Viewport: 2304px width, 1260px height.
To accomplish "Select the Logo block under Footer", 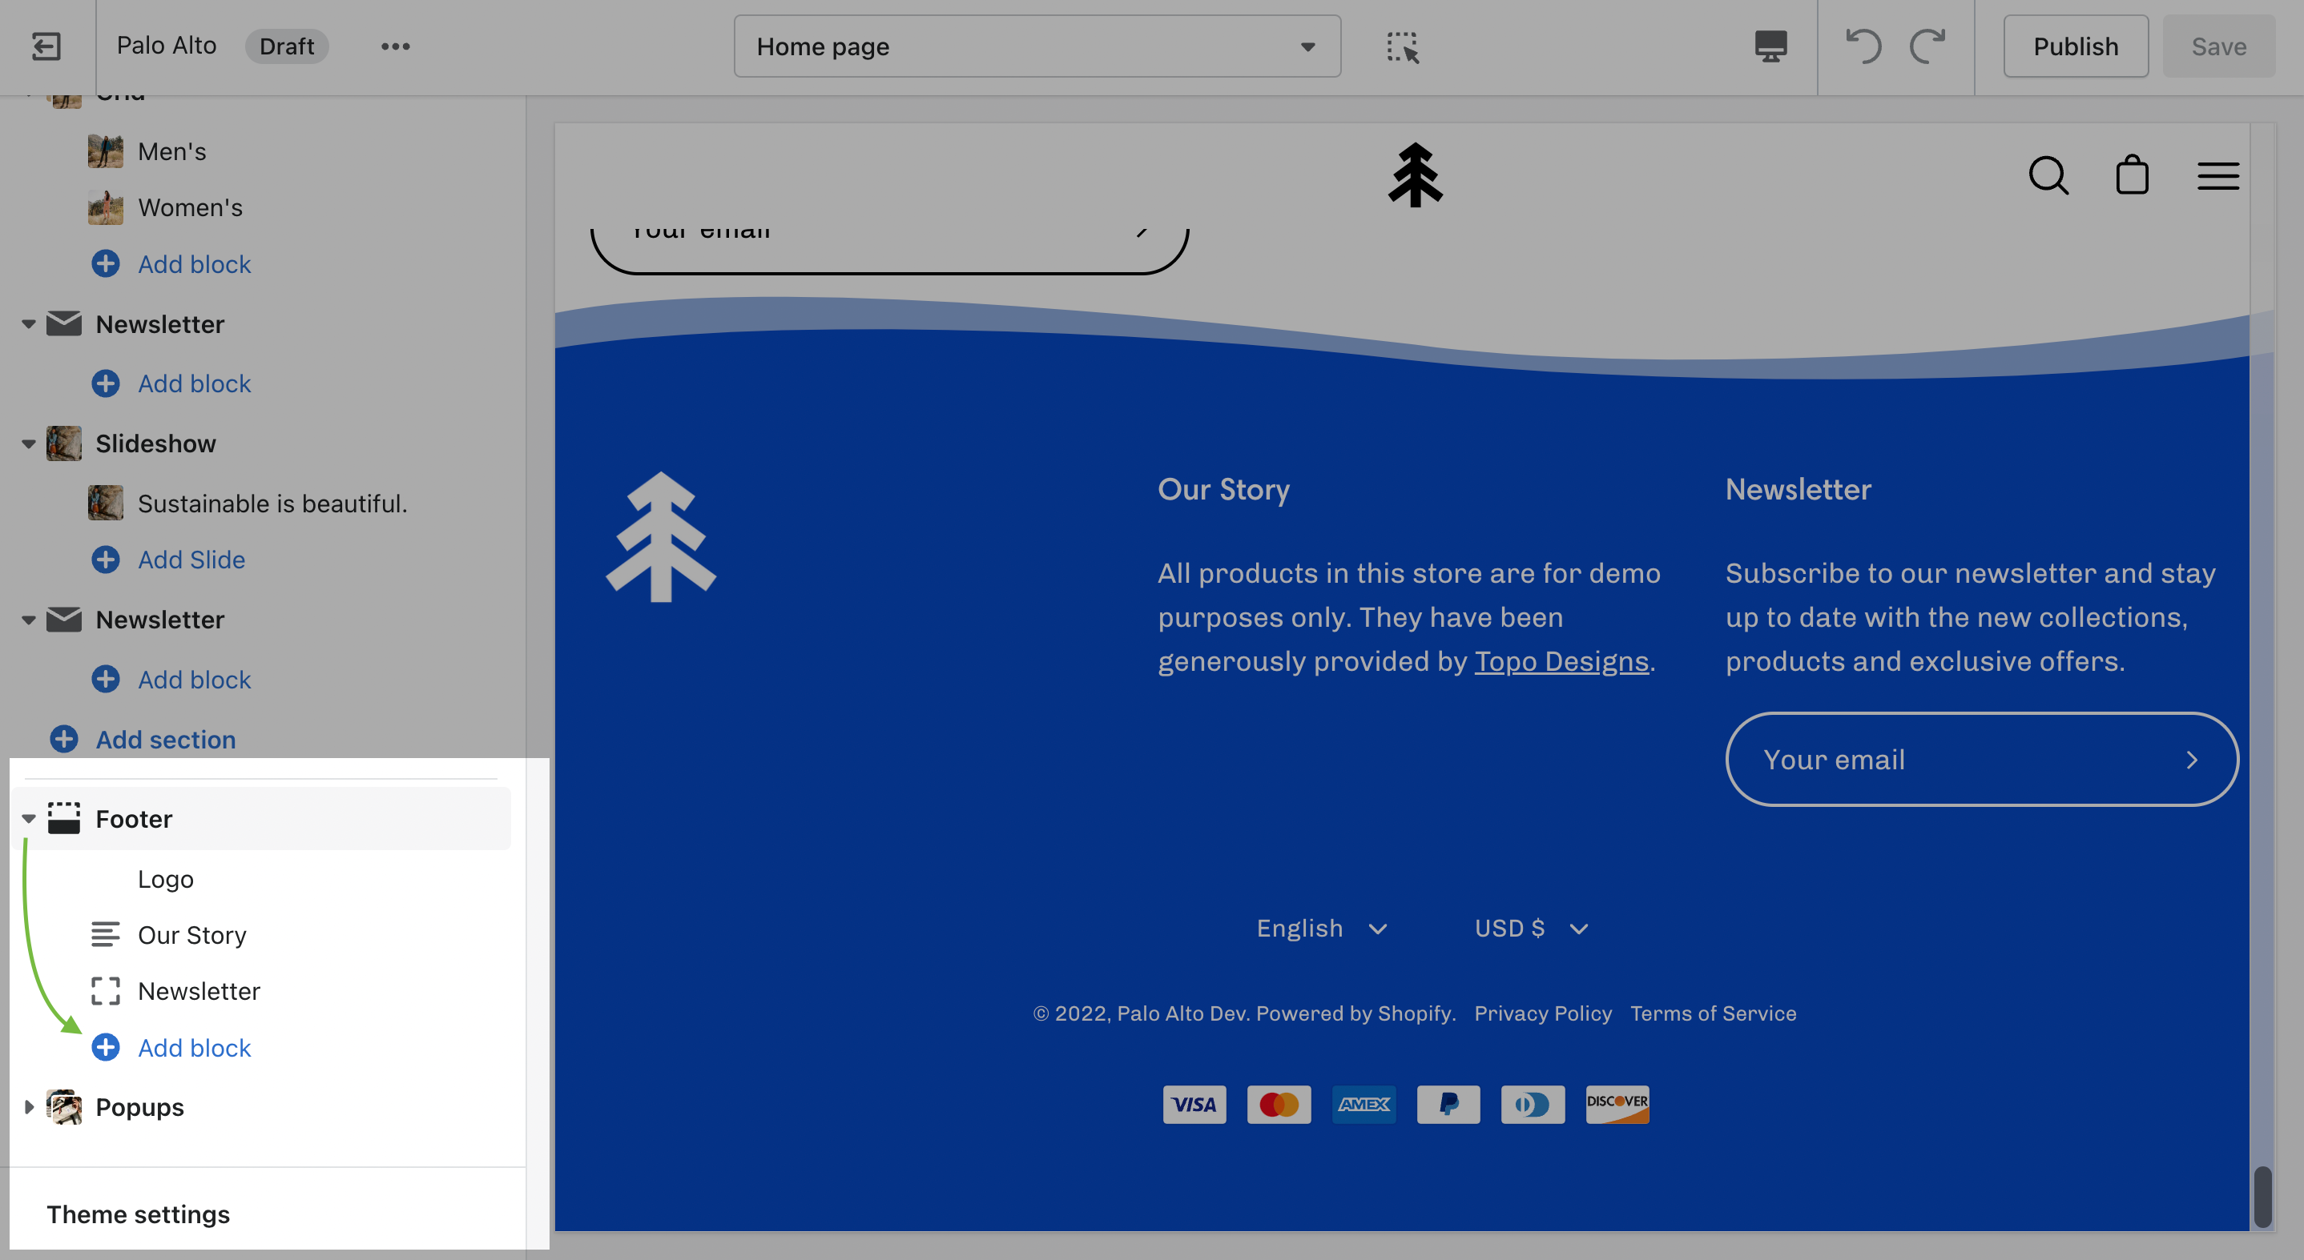I will click(x=166, y=879).
